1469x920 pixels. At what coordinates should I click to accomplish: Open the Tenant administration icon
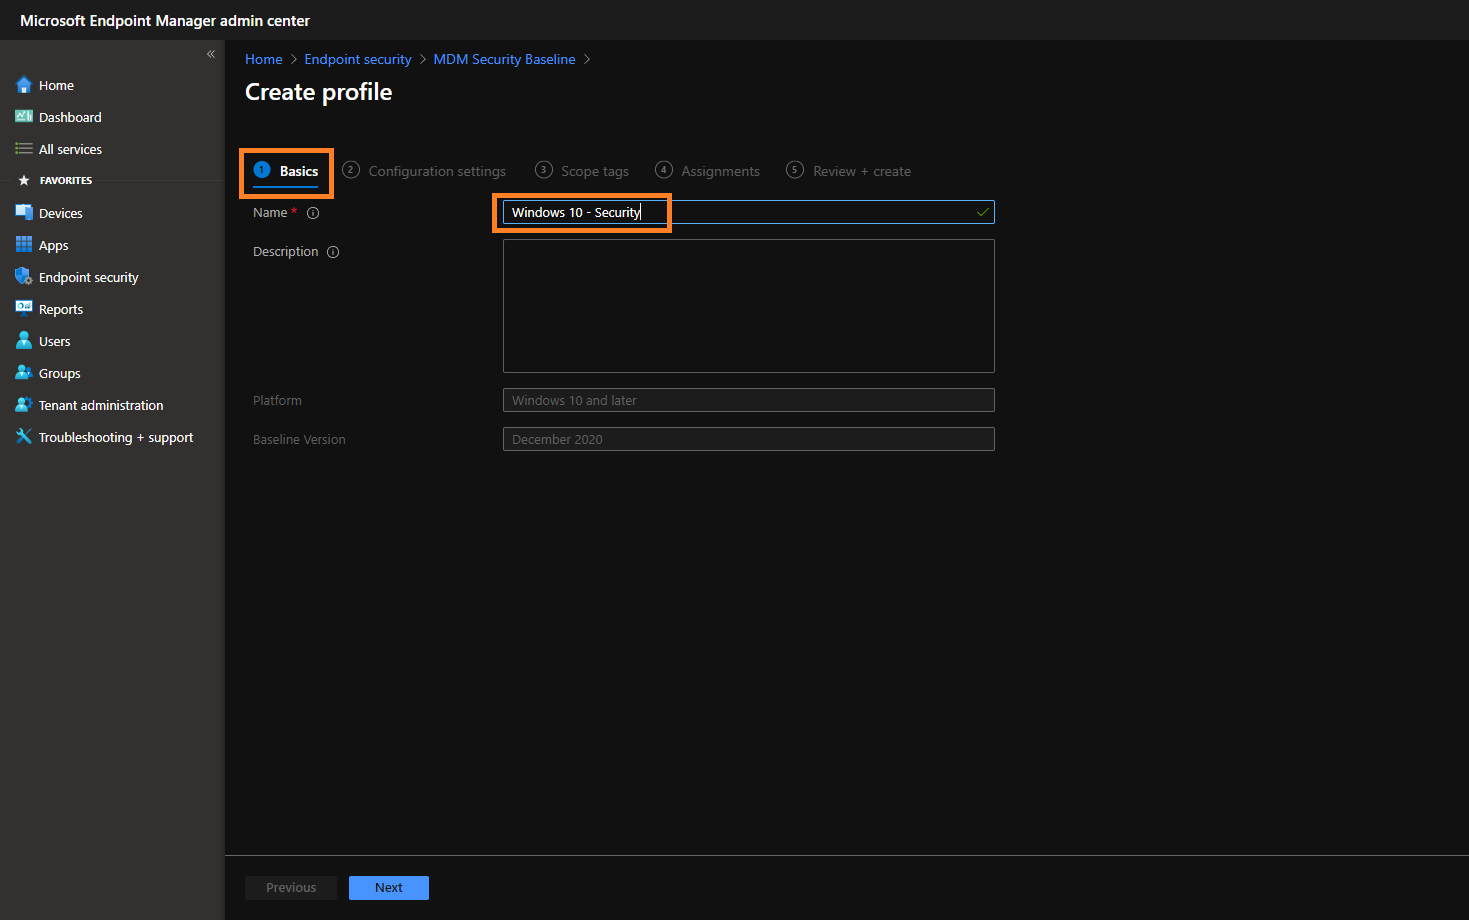pyautogui.click(x=24, y=405)
